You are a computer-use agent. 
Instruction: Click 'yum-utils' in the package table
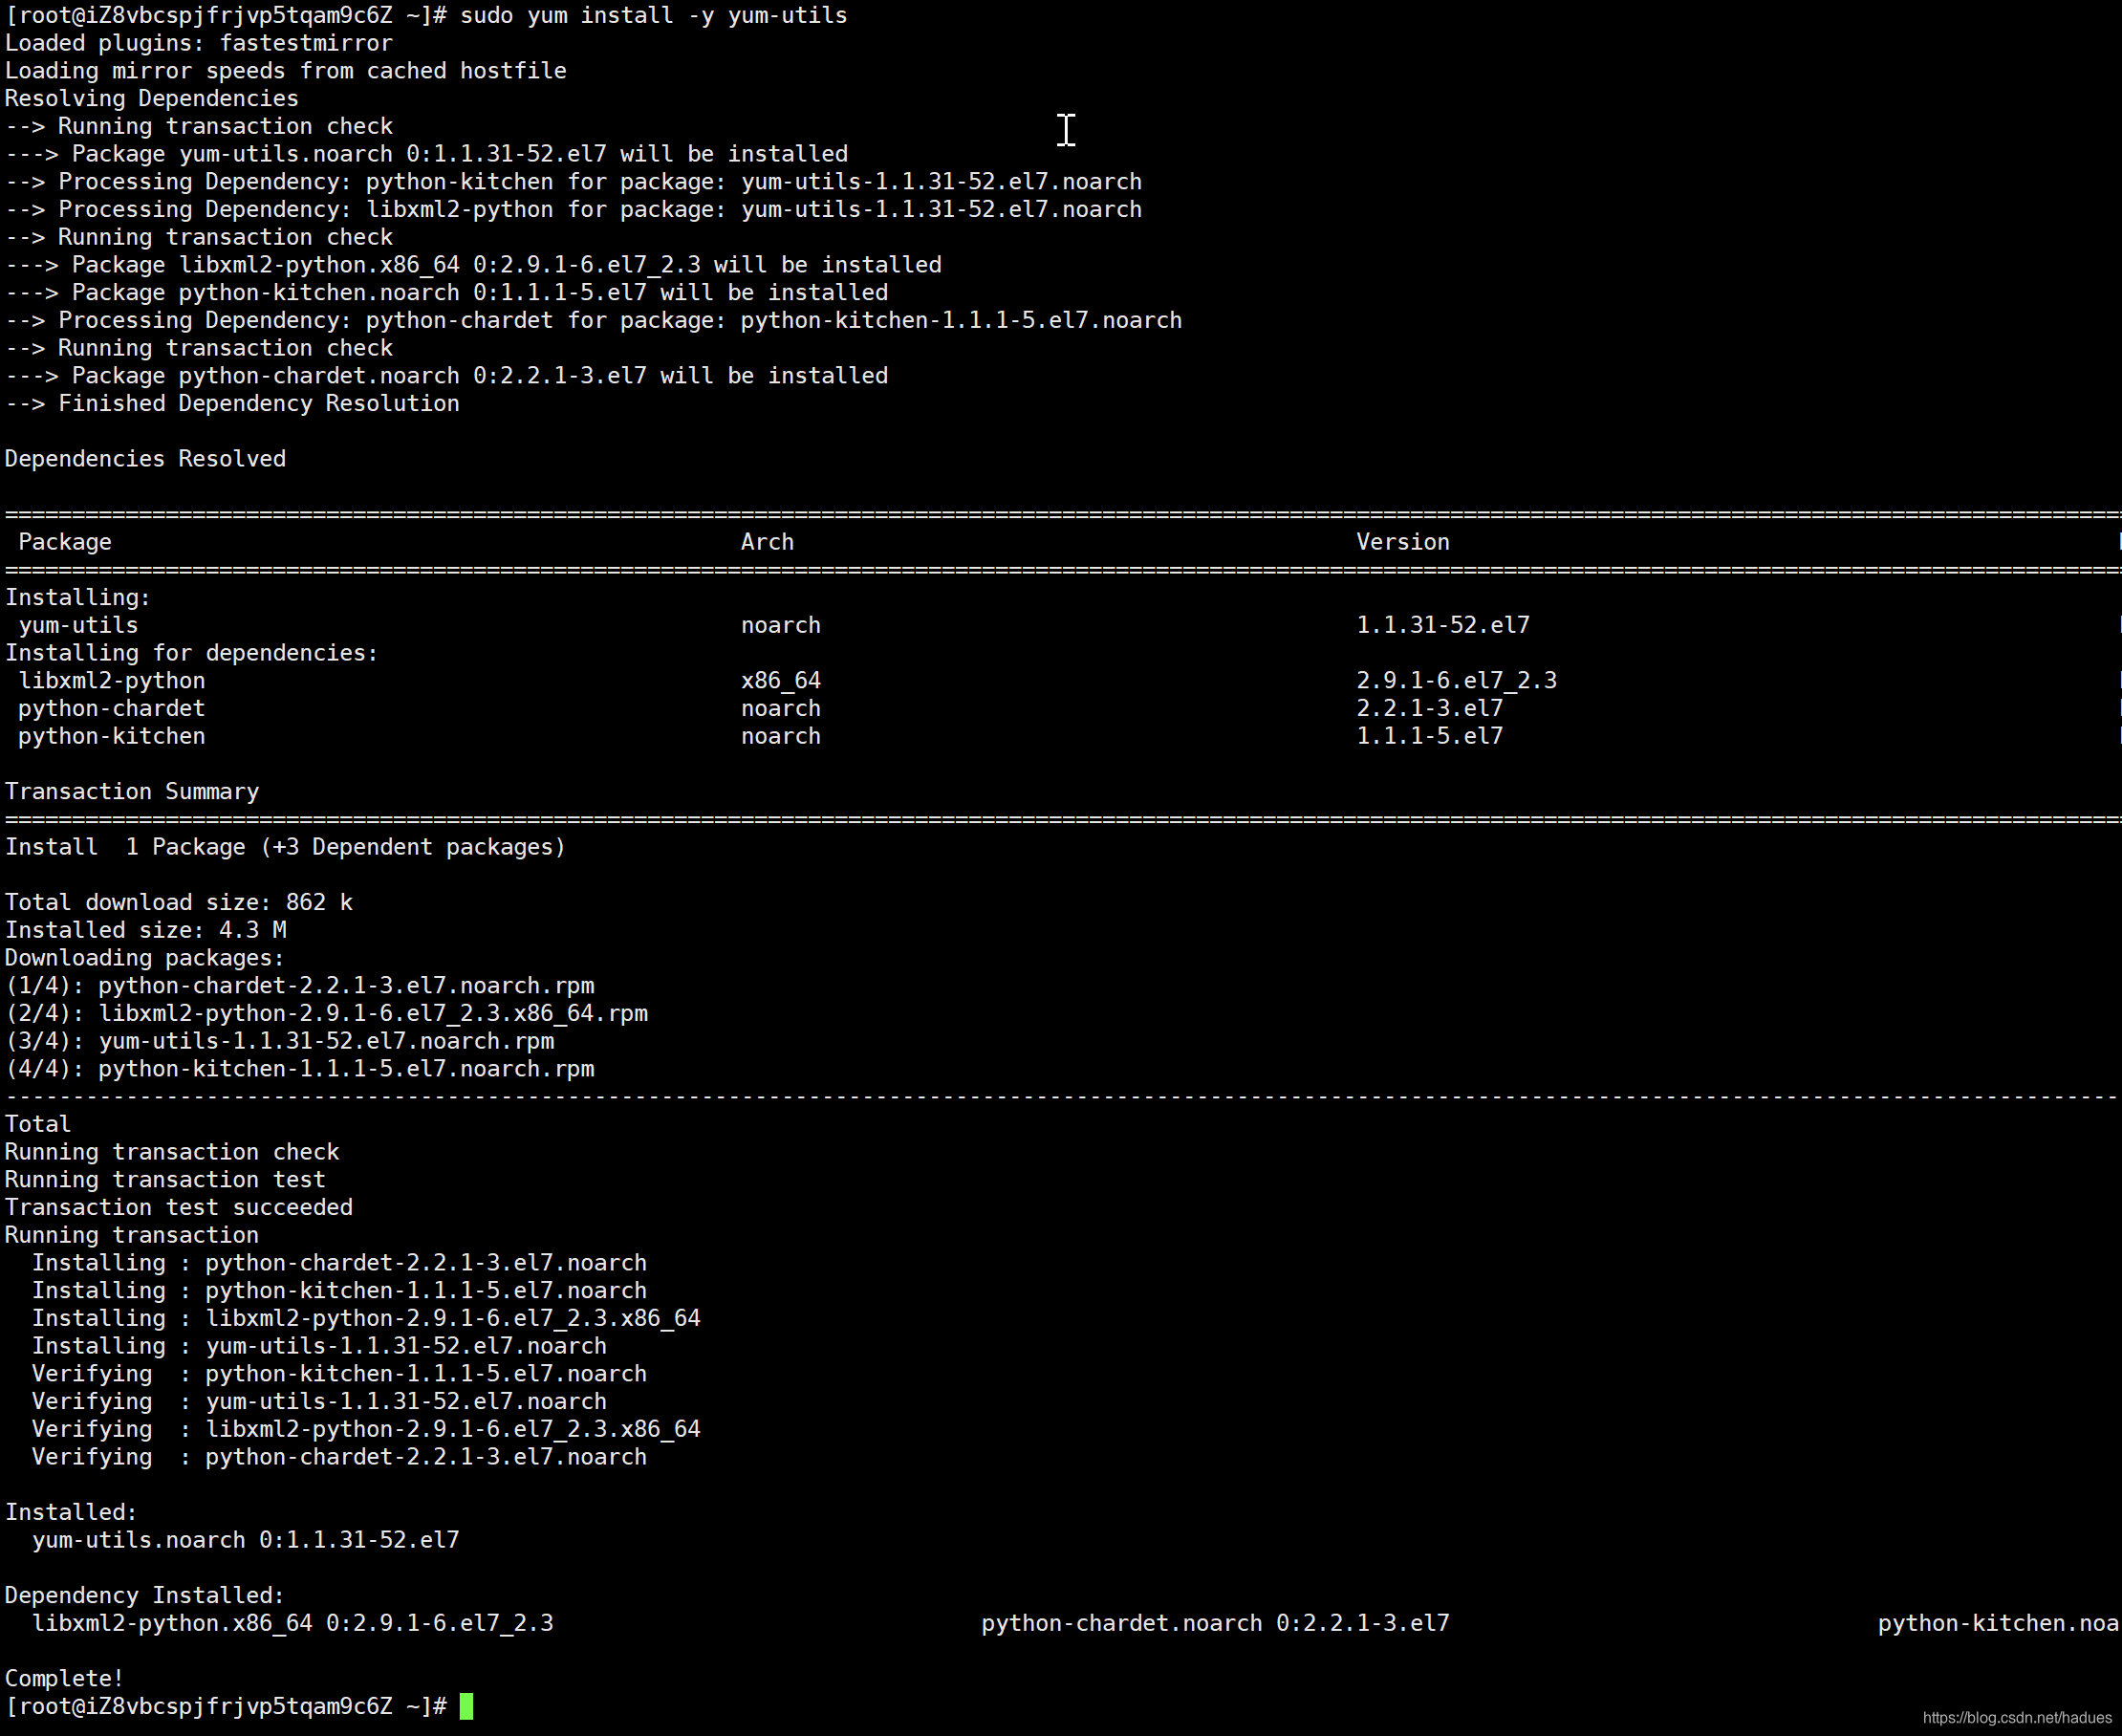pyautogui.click(x=78, y=625)
